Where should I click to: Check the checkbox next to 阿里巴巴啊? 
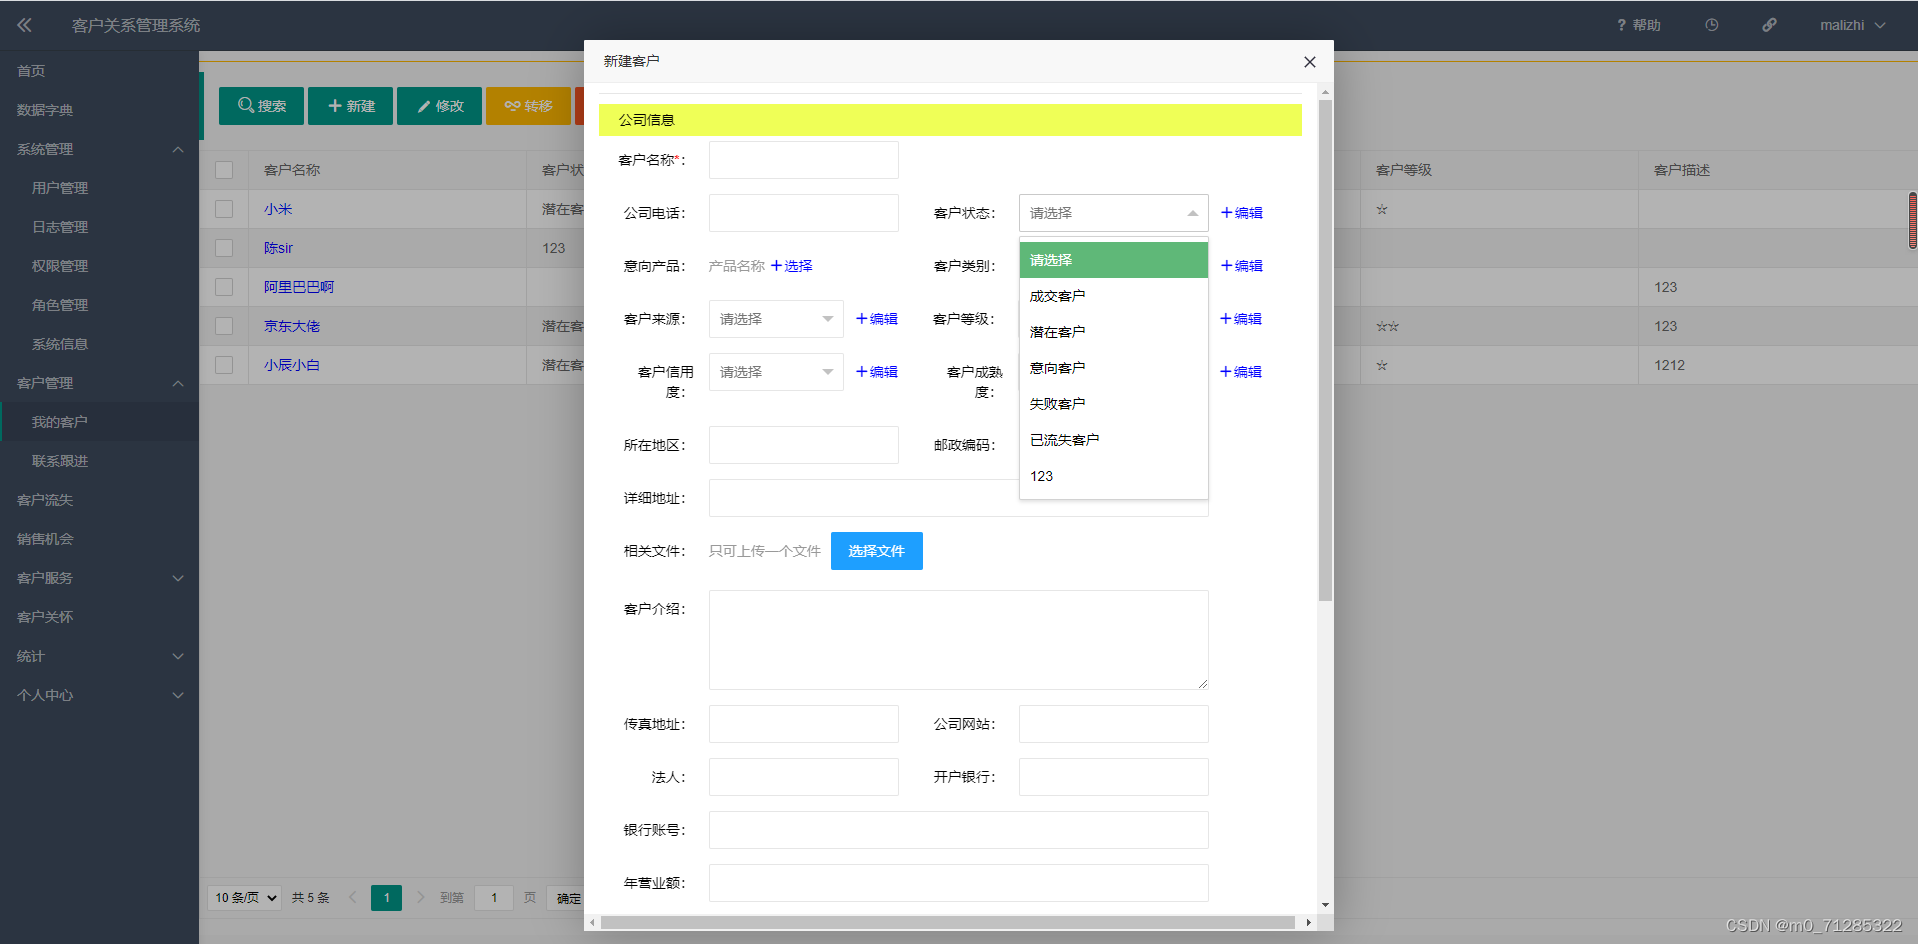click(224, 287)
